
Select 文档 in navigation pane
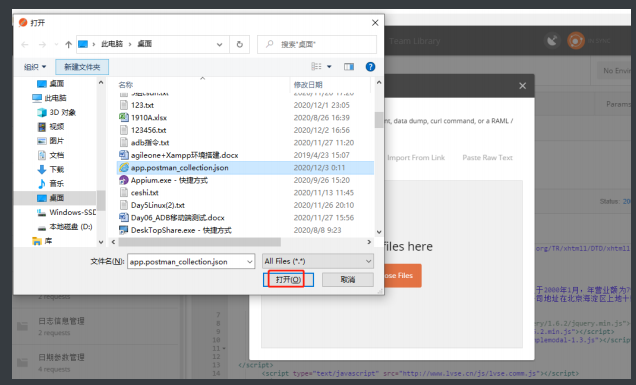pos(51,155)
